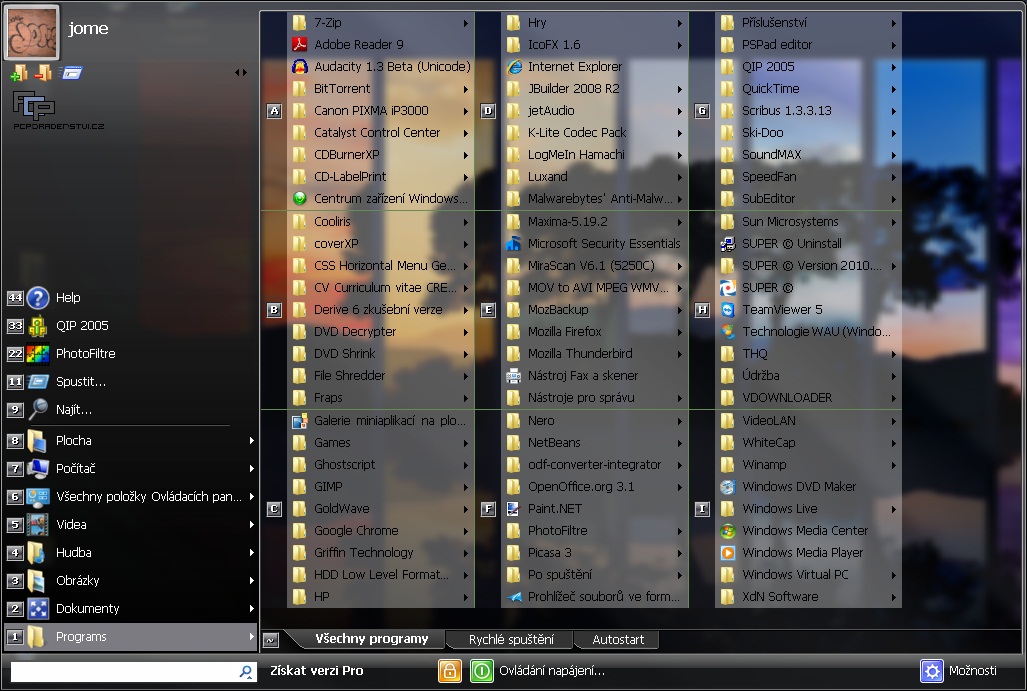1027x691 pixels.
Task: Open Centrum zařízení Windows
Action: coord(381,198)
